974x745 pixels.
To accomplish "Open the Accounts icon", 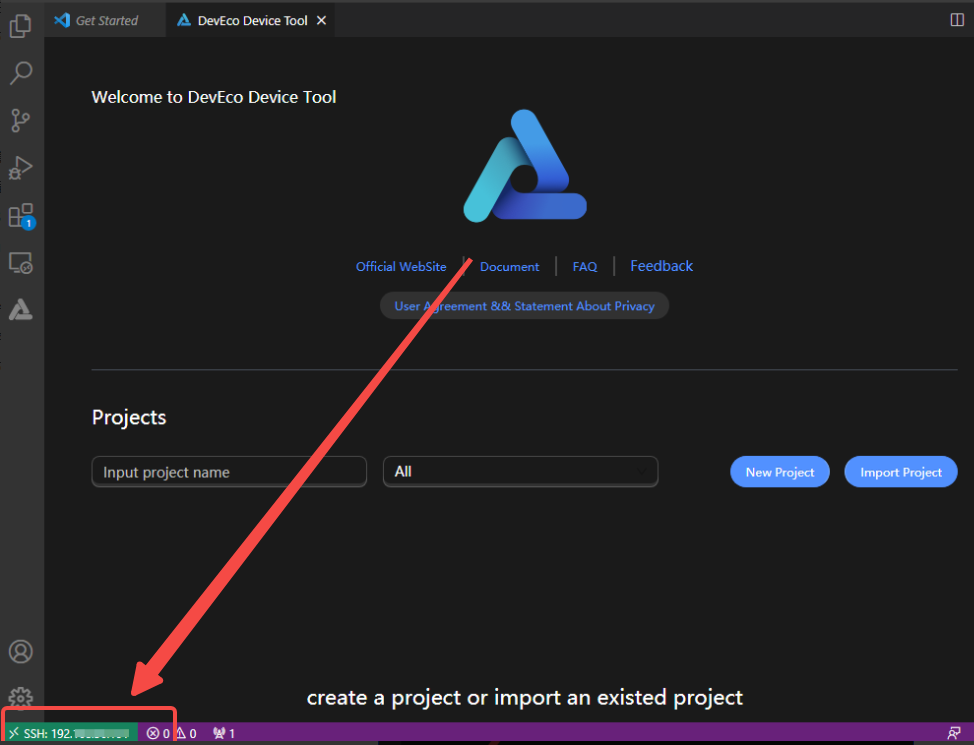I will point(20,651).
